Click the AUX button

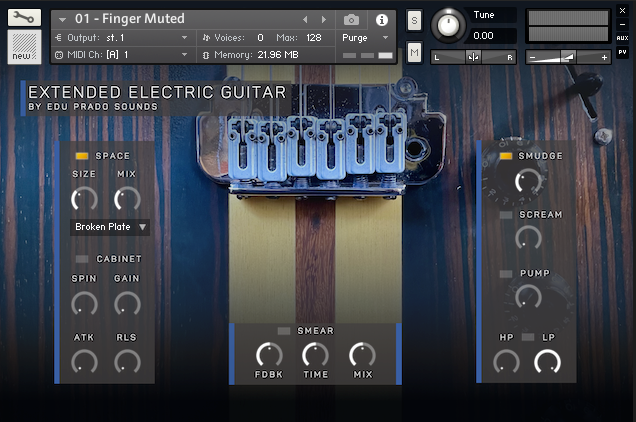click(622, 37)
